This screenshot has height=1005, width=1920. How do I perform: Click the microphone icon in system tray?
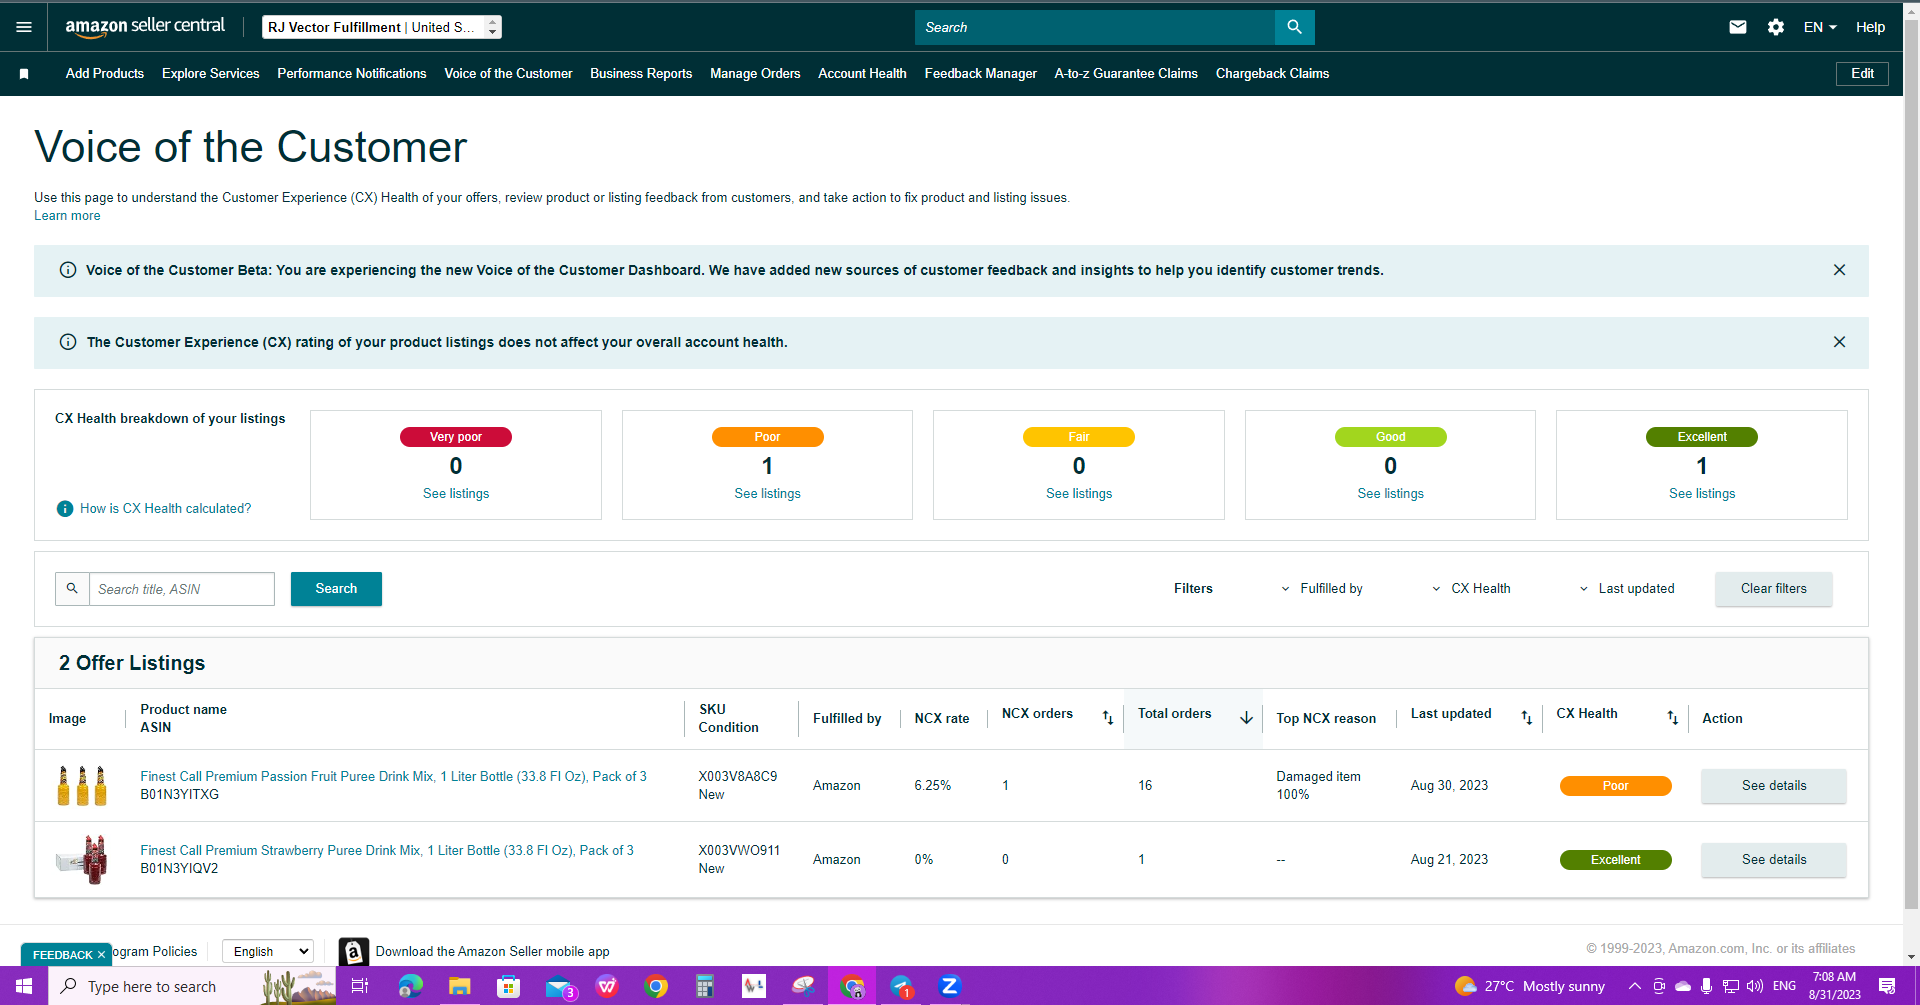1707,986
